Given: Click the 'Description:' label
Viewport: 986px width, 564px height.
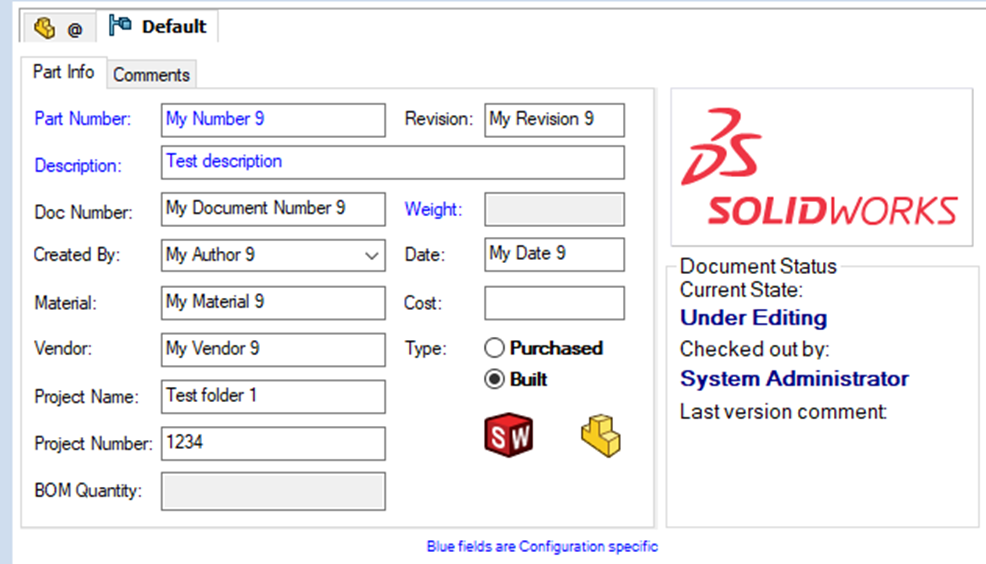Looking at the screenshot, I should pyautogui.click(x=78, y=166).
